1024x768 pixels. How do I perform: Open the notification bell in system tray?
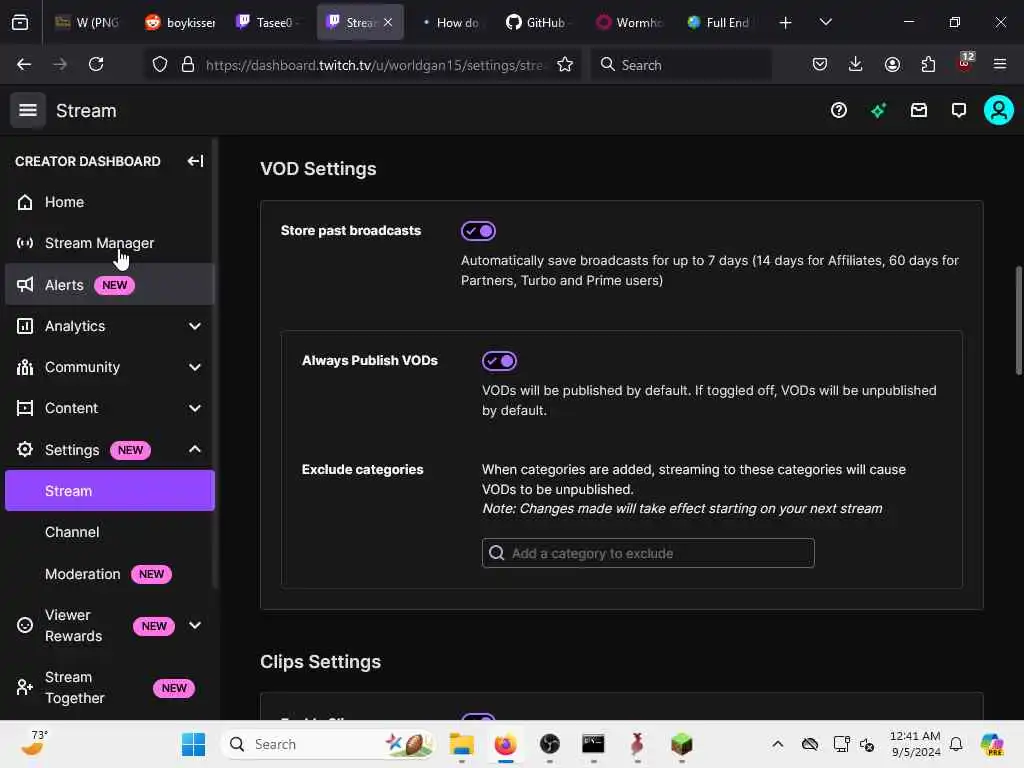[x=956, y=744]
